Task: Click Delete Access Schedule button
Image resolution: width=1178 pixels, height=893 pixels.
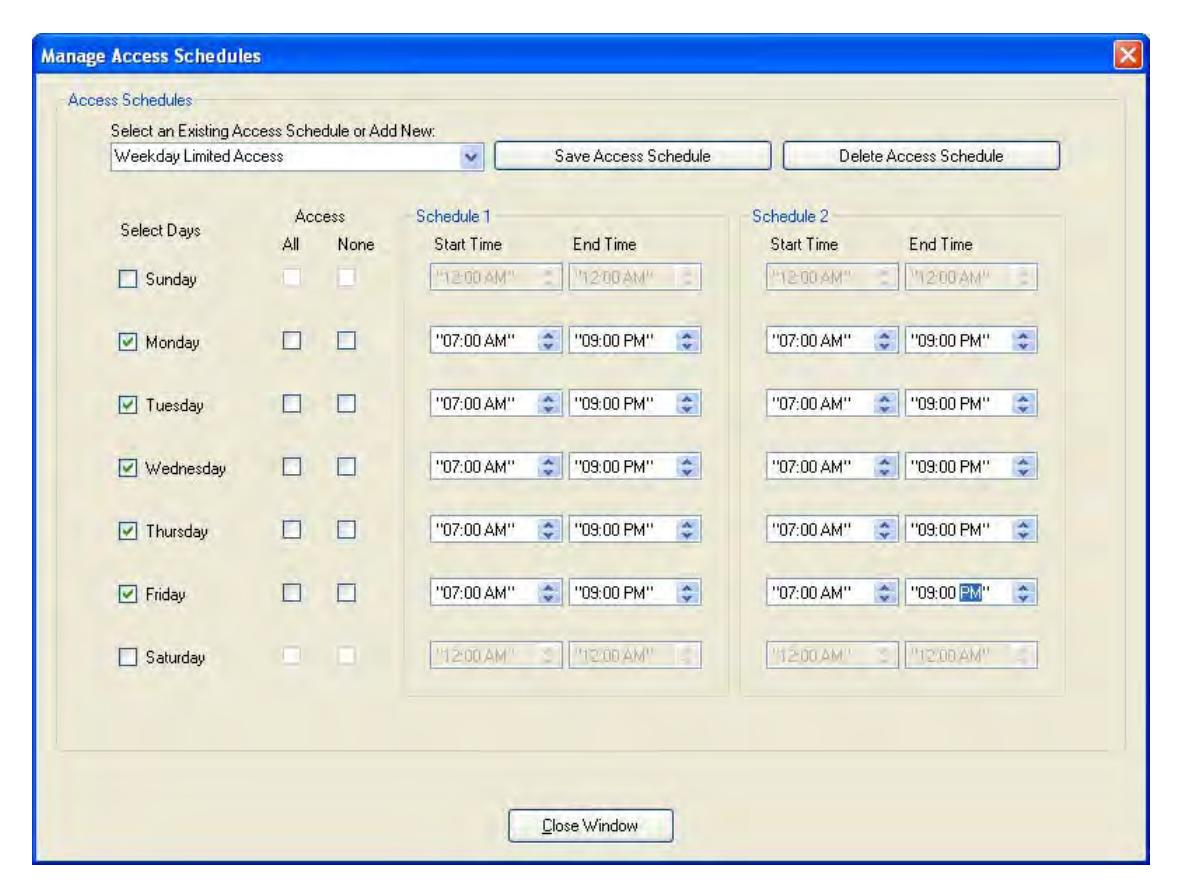Action: click(x=921, y=156)
